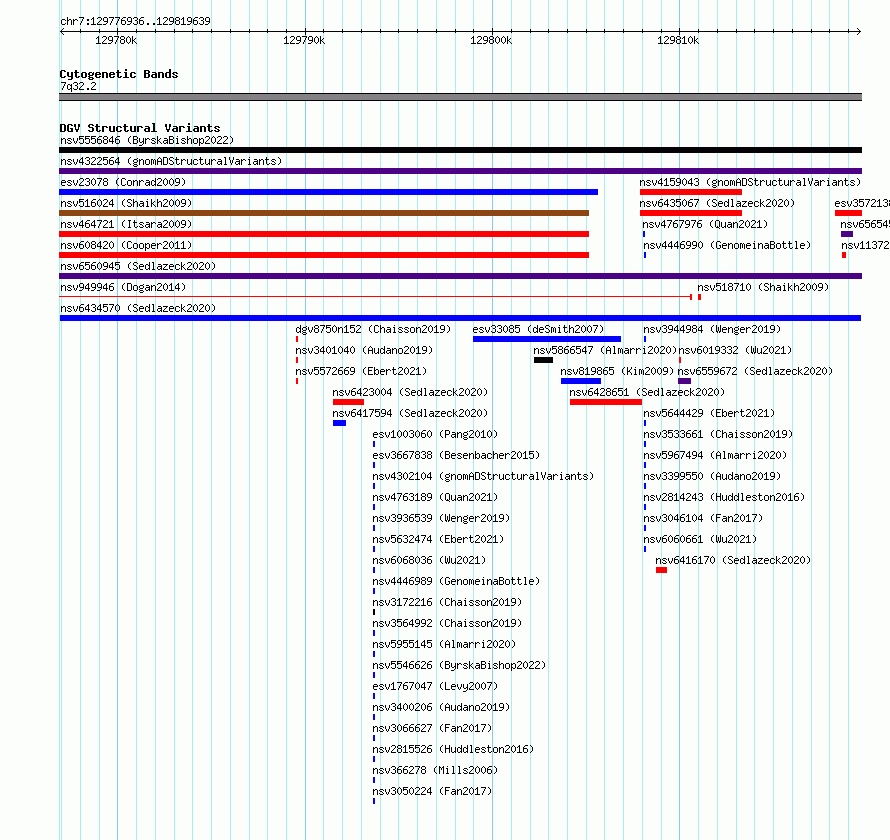Select esv1767047 (Levy2007) label
890x840 pixels.
pyautogui.click(x=435, y=686)
